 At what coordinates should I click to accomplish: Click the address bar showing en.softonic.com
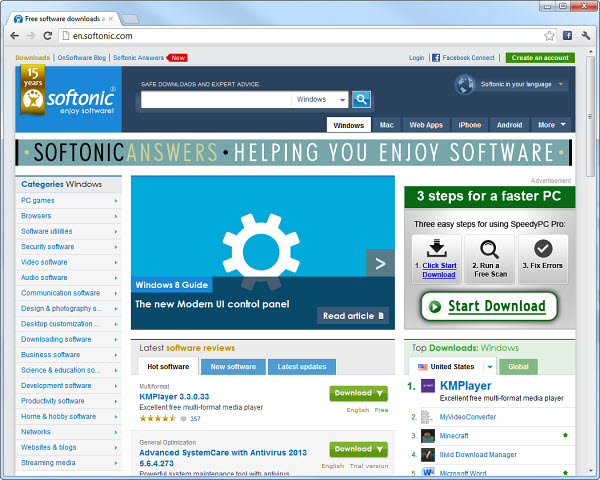tap(300, 35)
